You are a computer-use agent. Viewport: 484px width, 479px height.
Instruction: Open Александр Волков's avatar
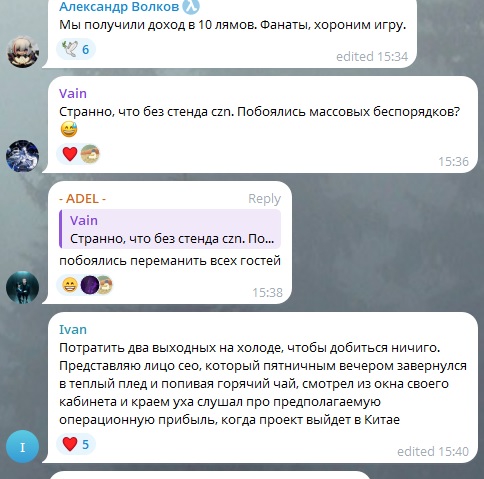pos(23,52)
